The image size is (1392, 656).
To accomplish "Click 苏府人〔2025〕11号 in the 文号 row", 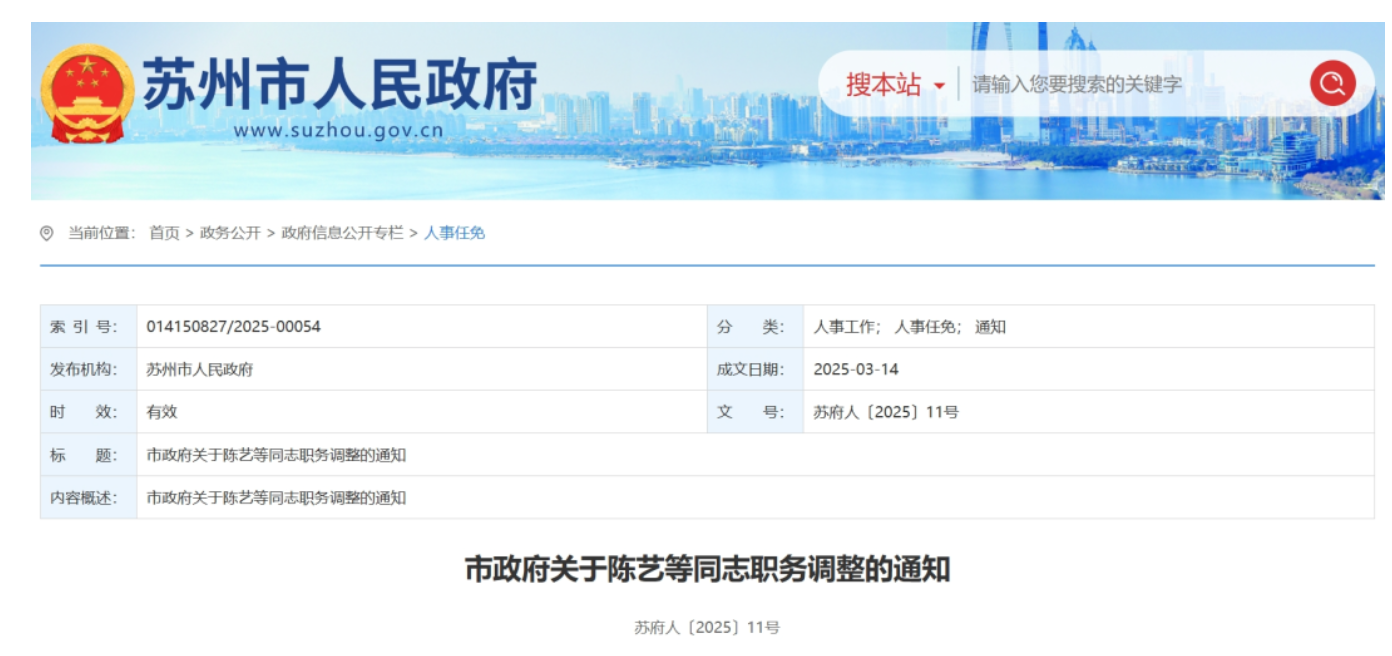I will click(886, 412).
